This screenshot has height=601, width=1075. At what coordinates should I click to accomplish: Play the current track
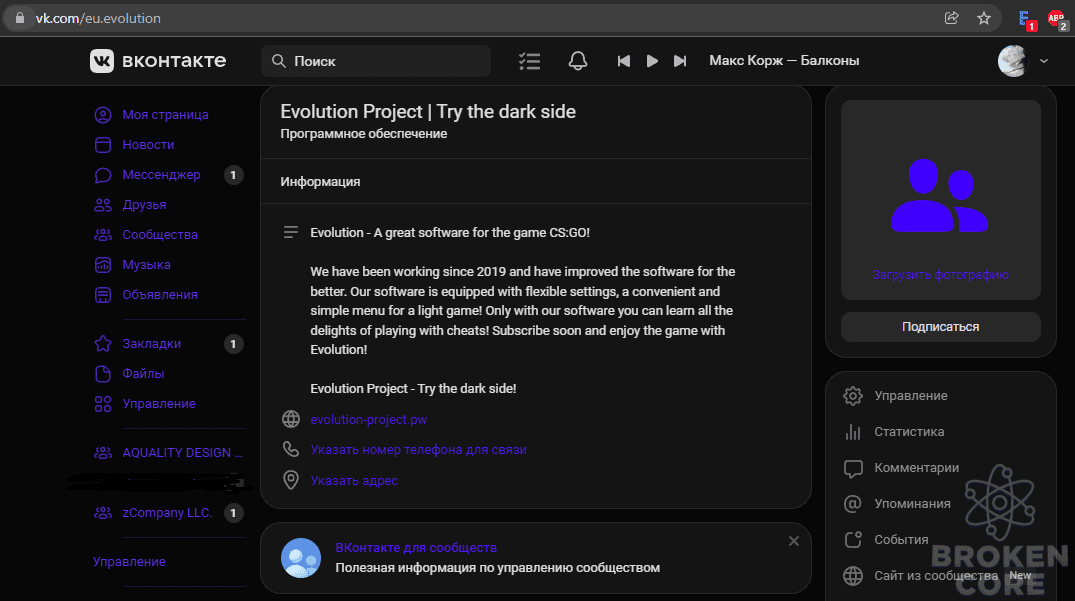pyautogui.click(x=652, y=61)
